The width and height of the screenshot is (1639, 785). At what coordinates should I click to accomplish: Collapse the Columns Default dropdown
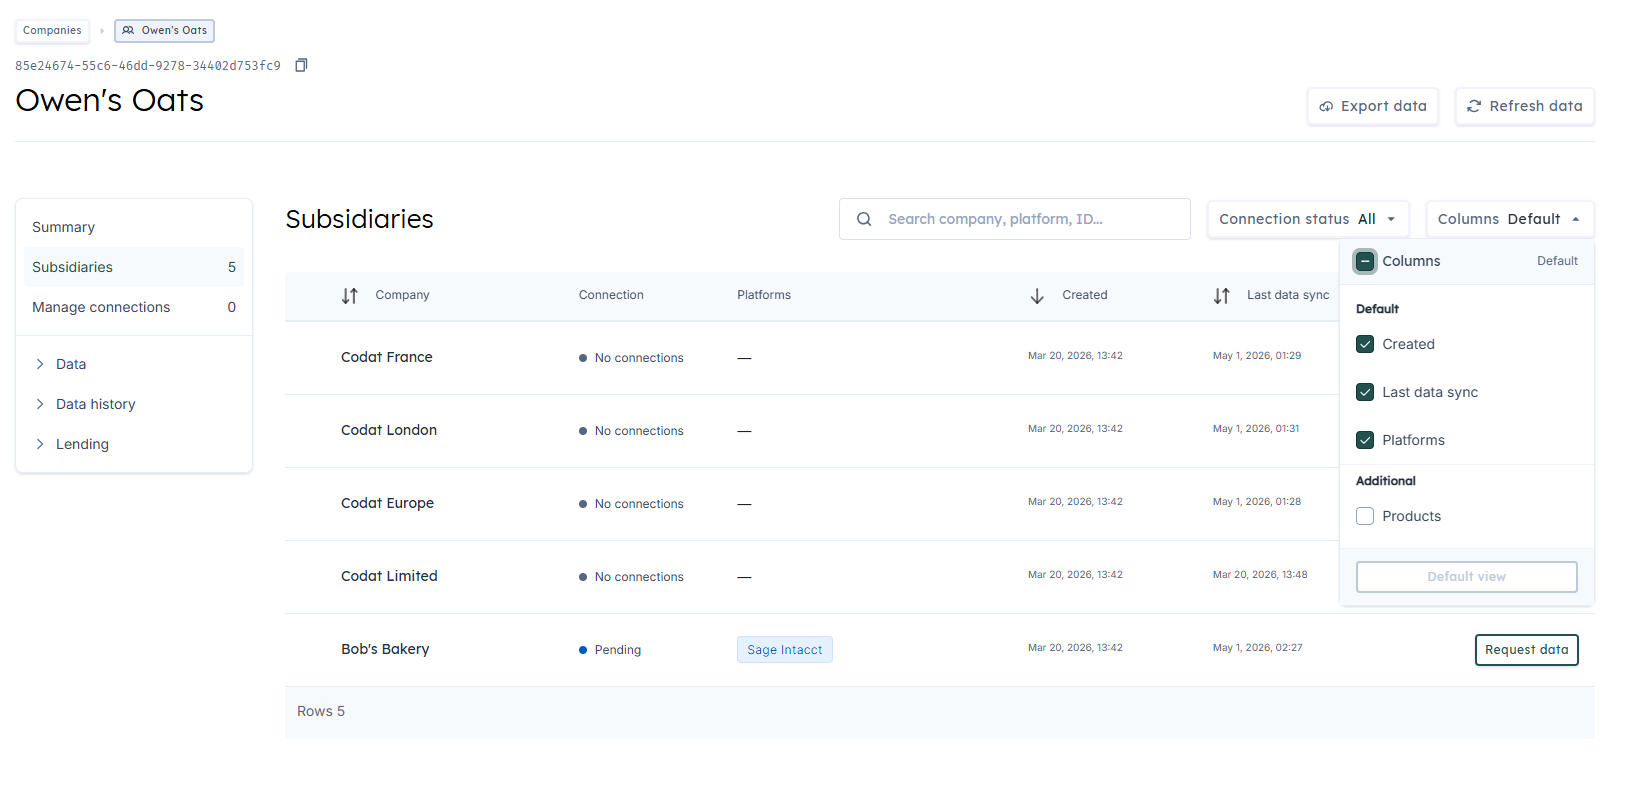(1510, 219)
